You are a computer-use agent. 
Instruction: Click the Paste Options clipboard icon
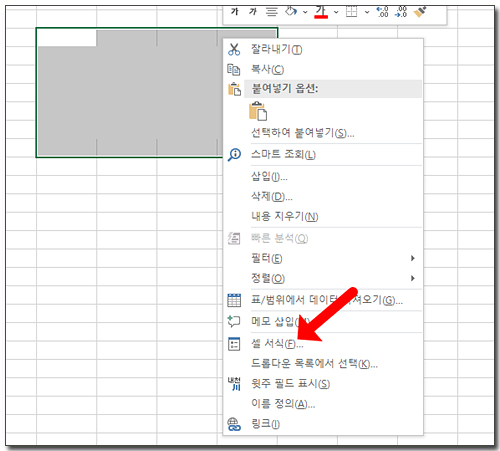pos(234,89)
